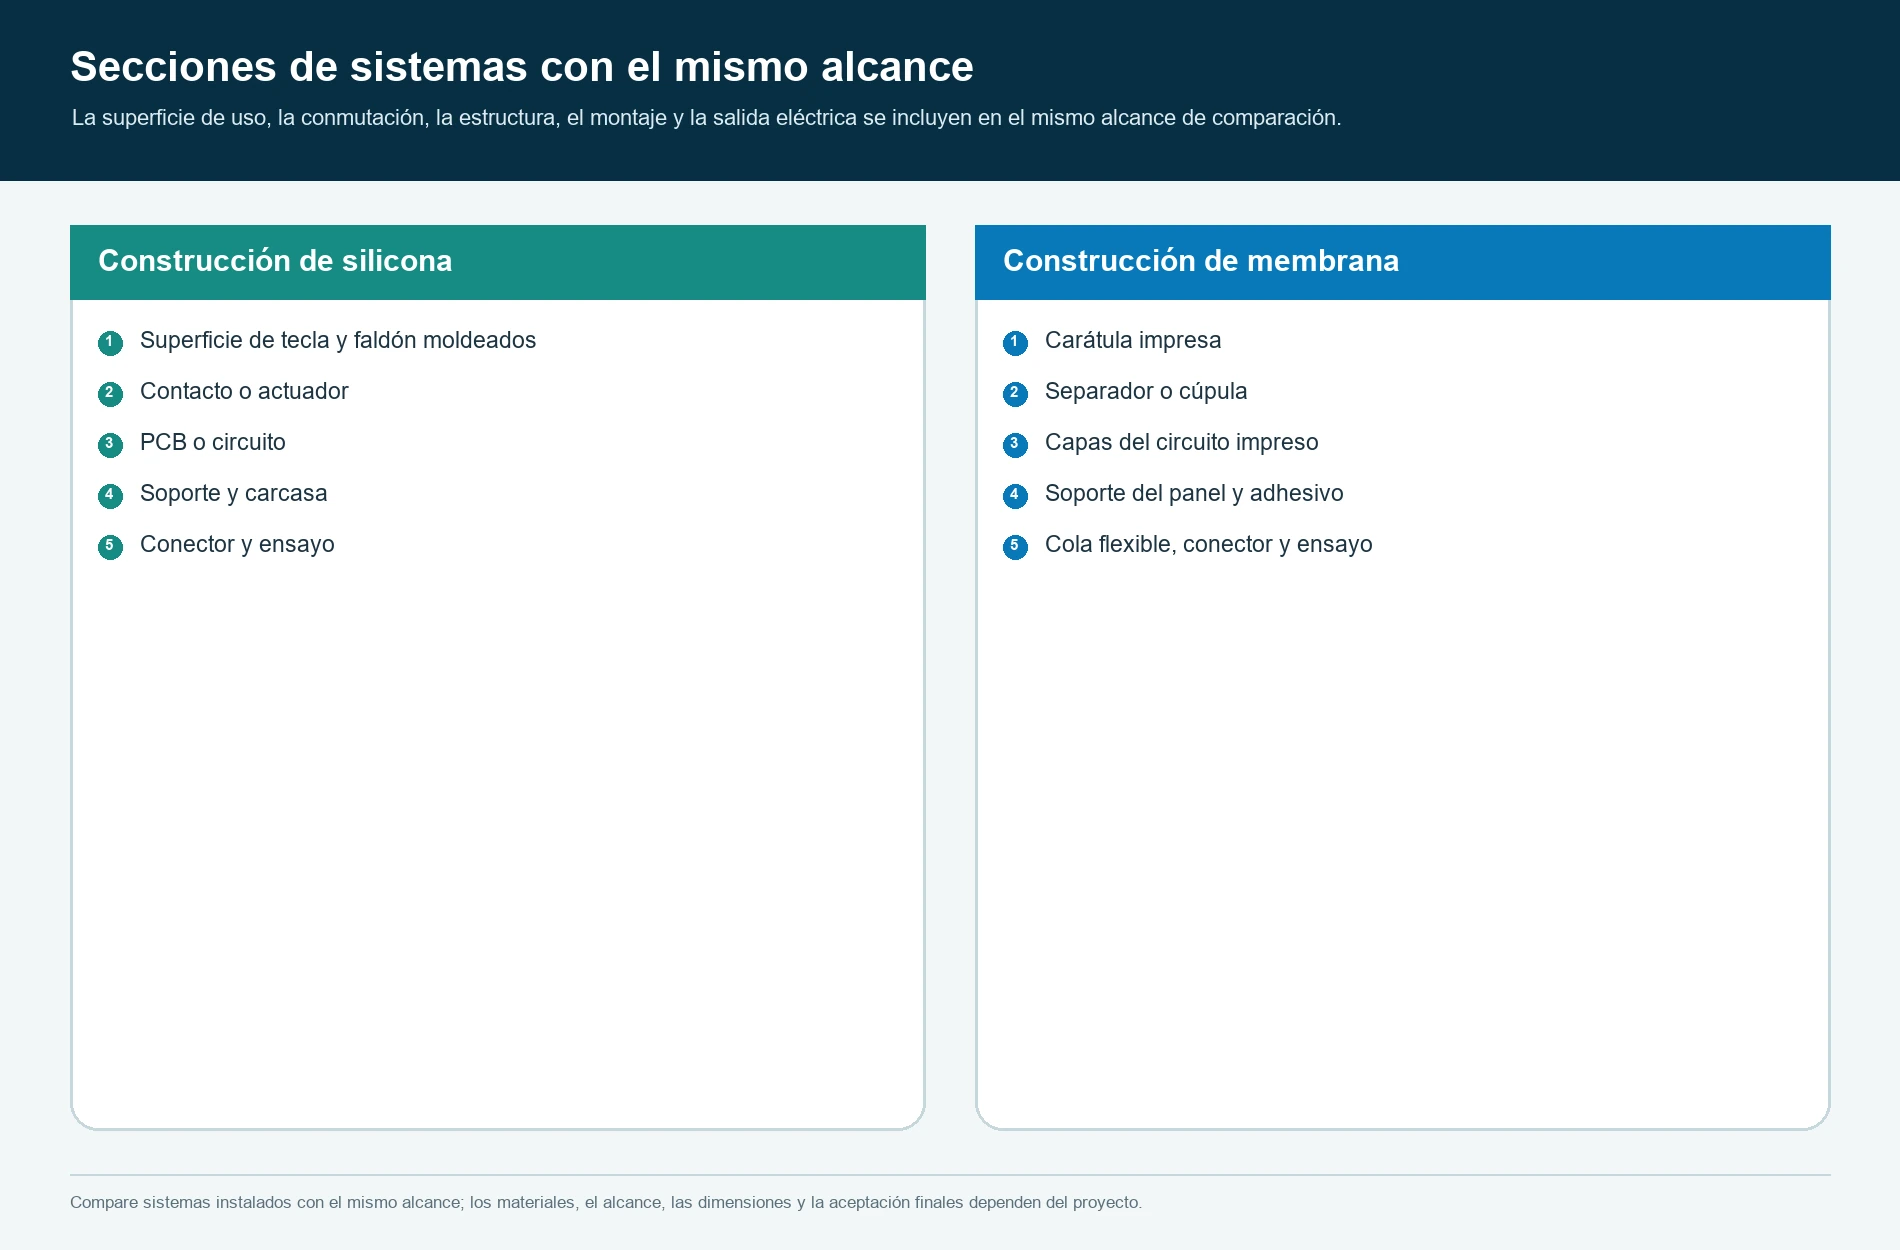Select 'Soporte del panel y adhesivo' item
The image size is (1900, 1250).
1194,494
